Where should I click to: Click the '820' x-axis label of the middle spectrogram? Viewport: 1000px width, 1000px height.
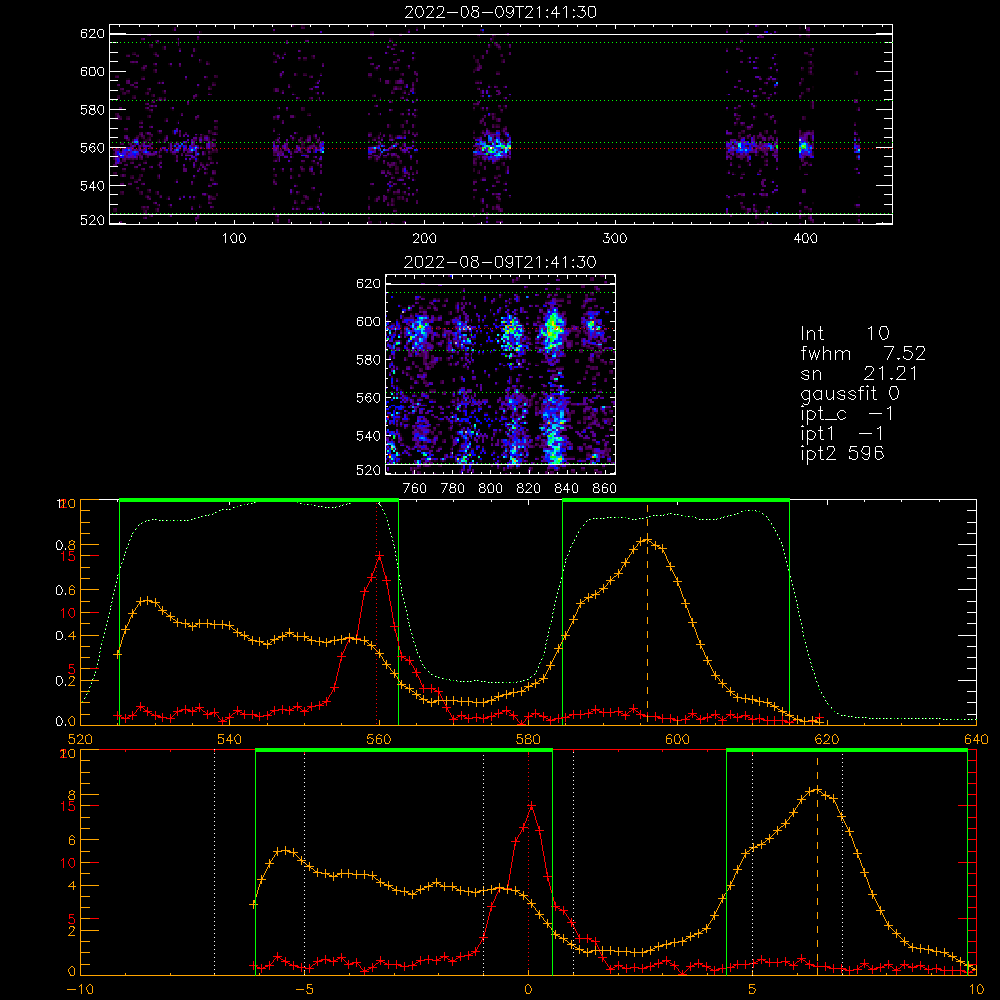(x=529, y=489)
